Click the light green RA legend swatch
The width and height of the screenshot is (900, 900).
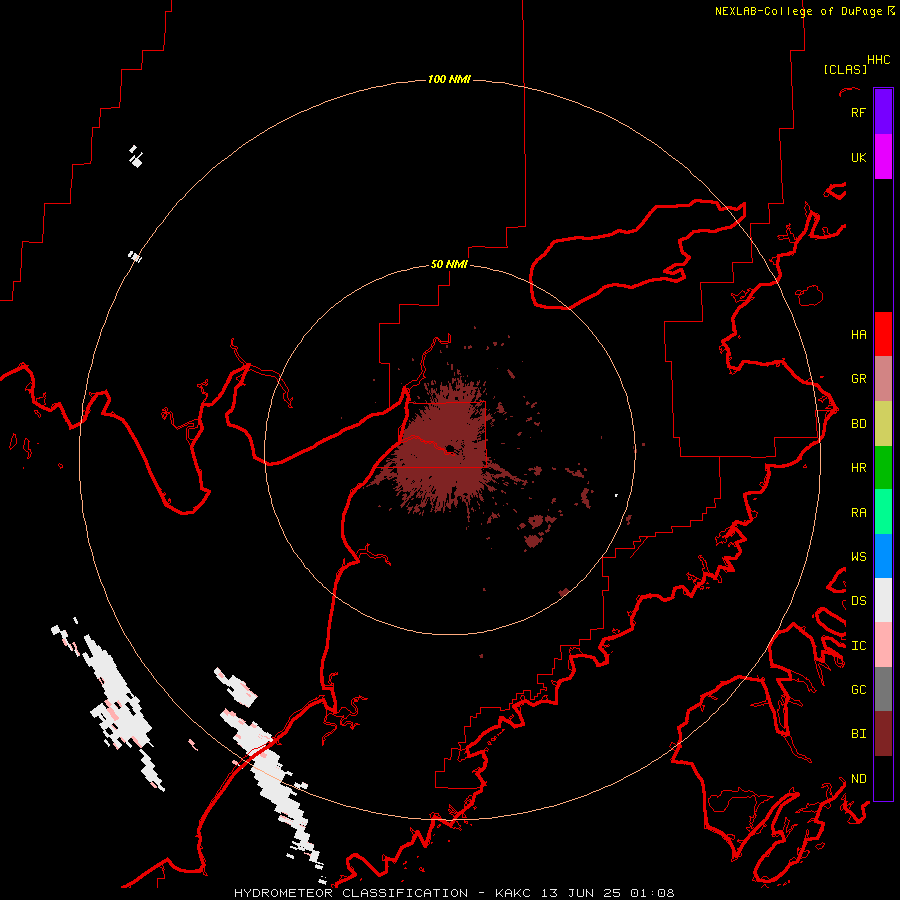pyautogui.click(x=883, y=512)
